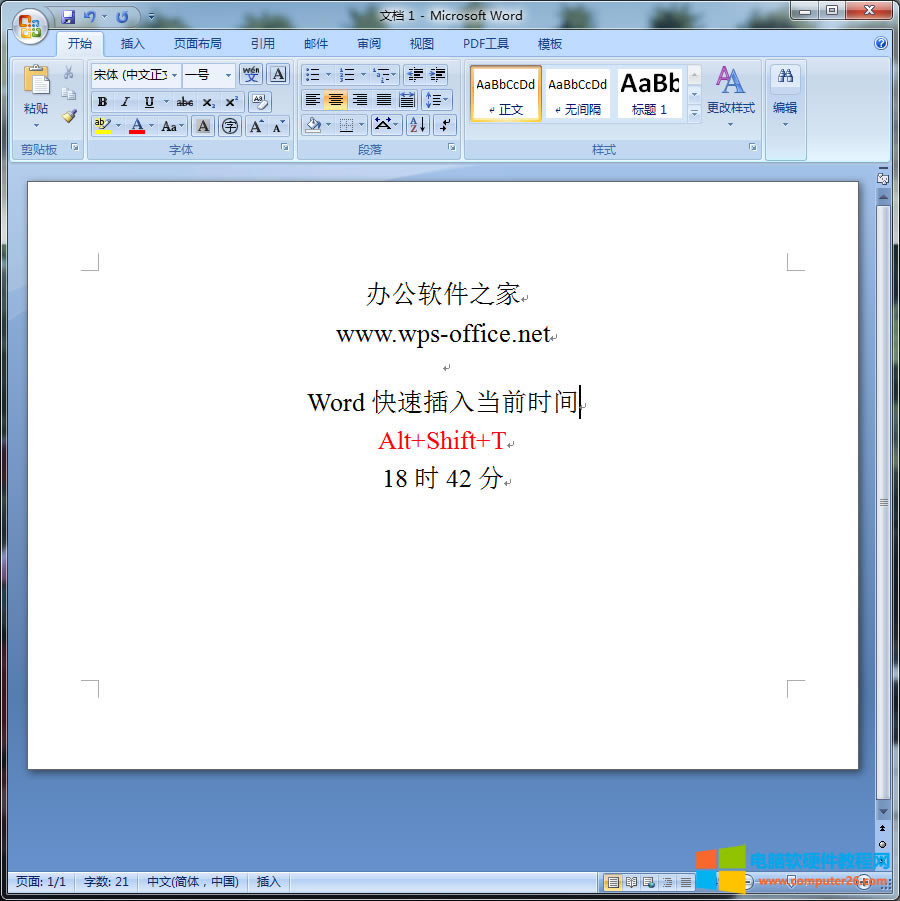The width and height of the screenshot is (900, 901).
Task: Select the grow font icon
Action: pos(257,126)
